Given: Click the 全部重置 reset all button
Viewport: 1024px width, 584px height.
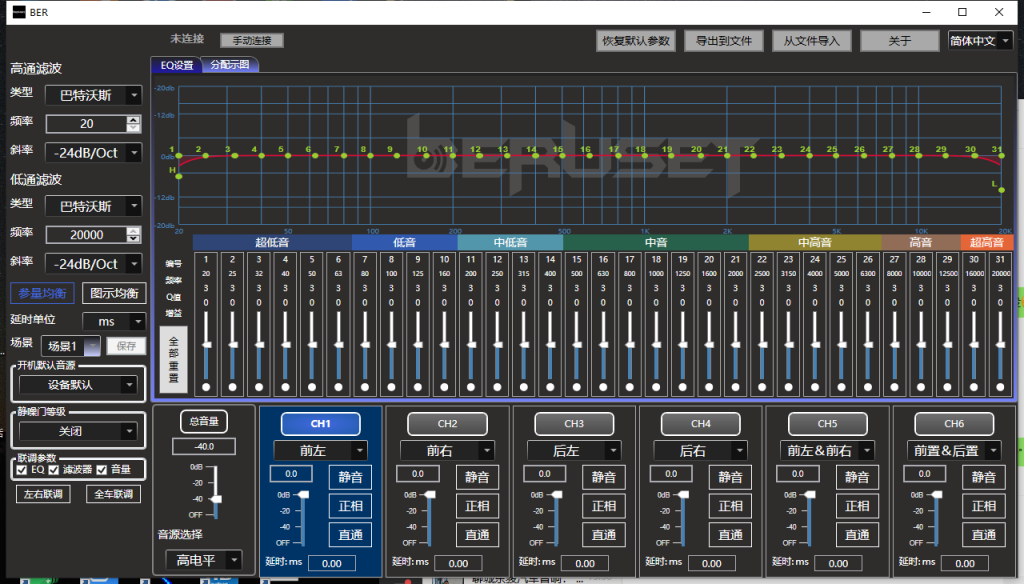Looking at the screenshot, I should click(x=174, y=360).
